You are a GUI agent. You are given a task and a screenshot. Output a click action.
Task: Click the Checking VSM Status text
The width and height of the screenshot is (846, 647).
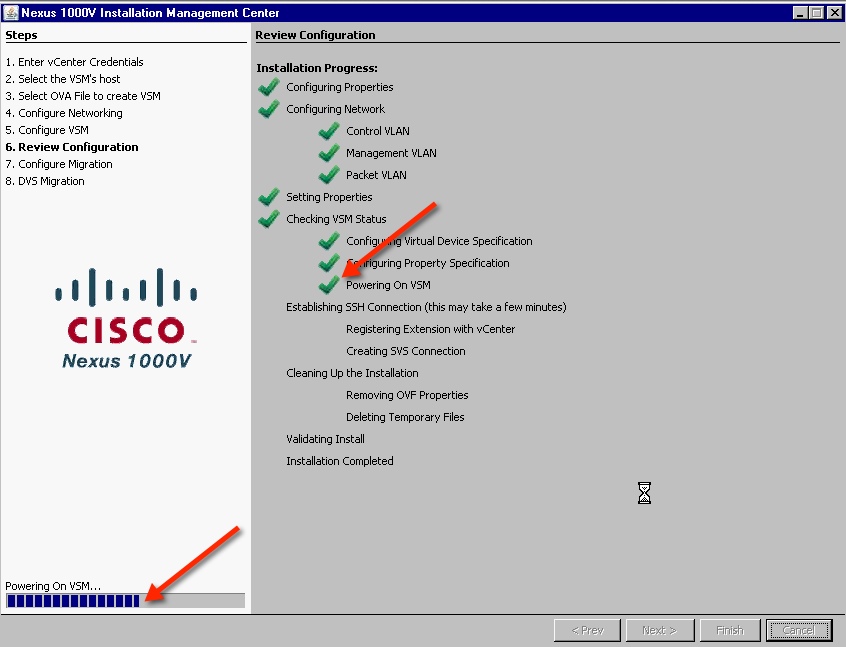click(x=336, y=219)
